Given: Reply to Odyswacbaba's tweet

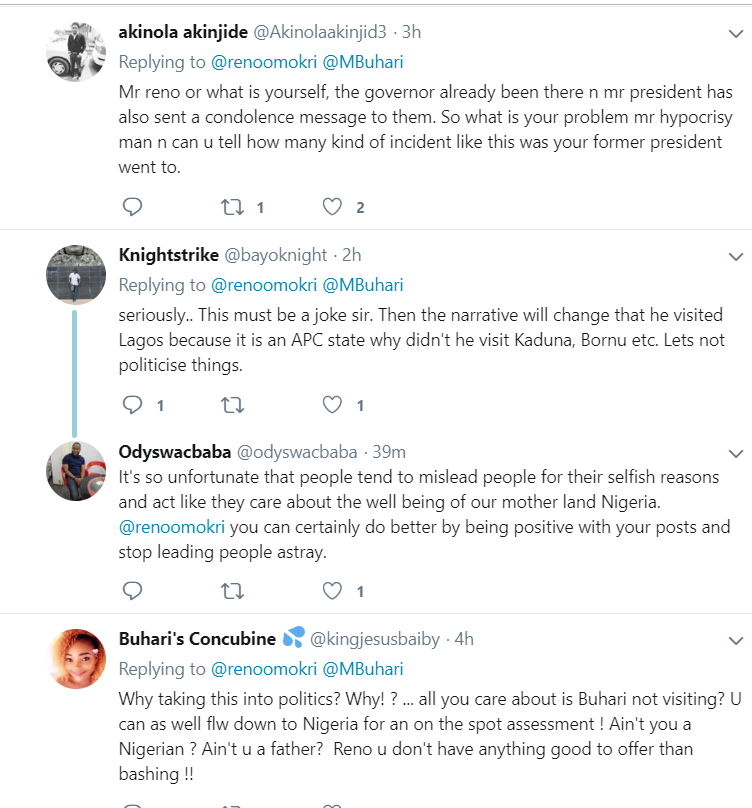Looking at the screenshot, I should tap(132, 589).
